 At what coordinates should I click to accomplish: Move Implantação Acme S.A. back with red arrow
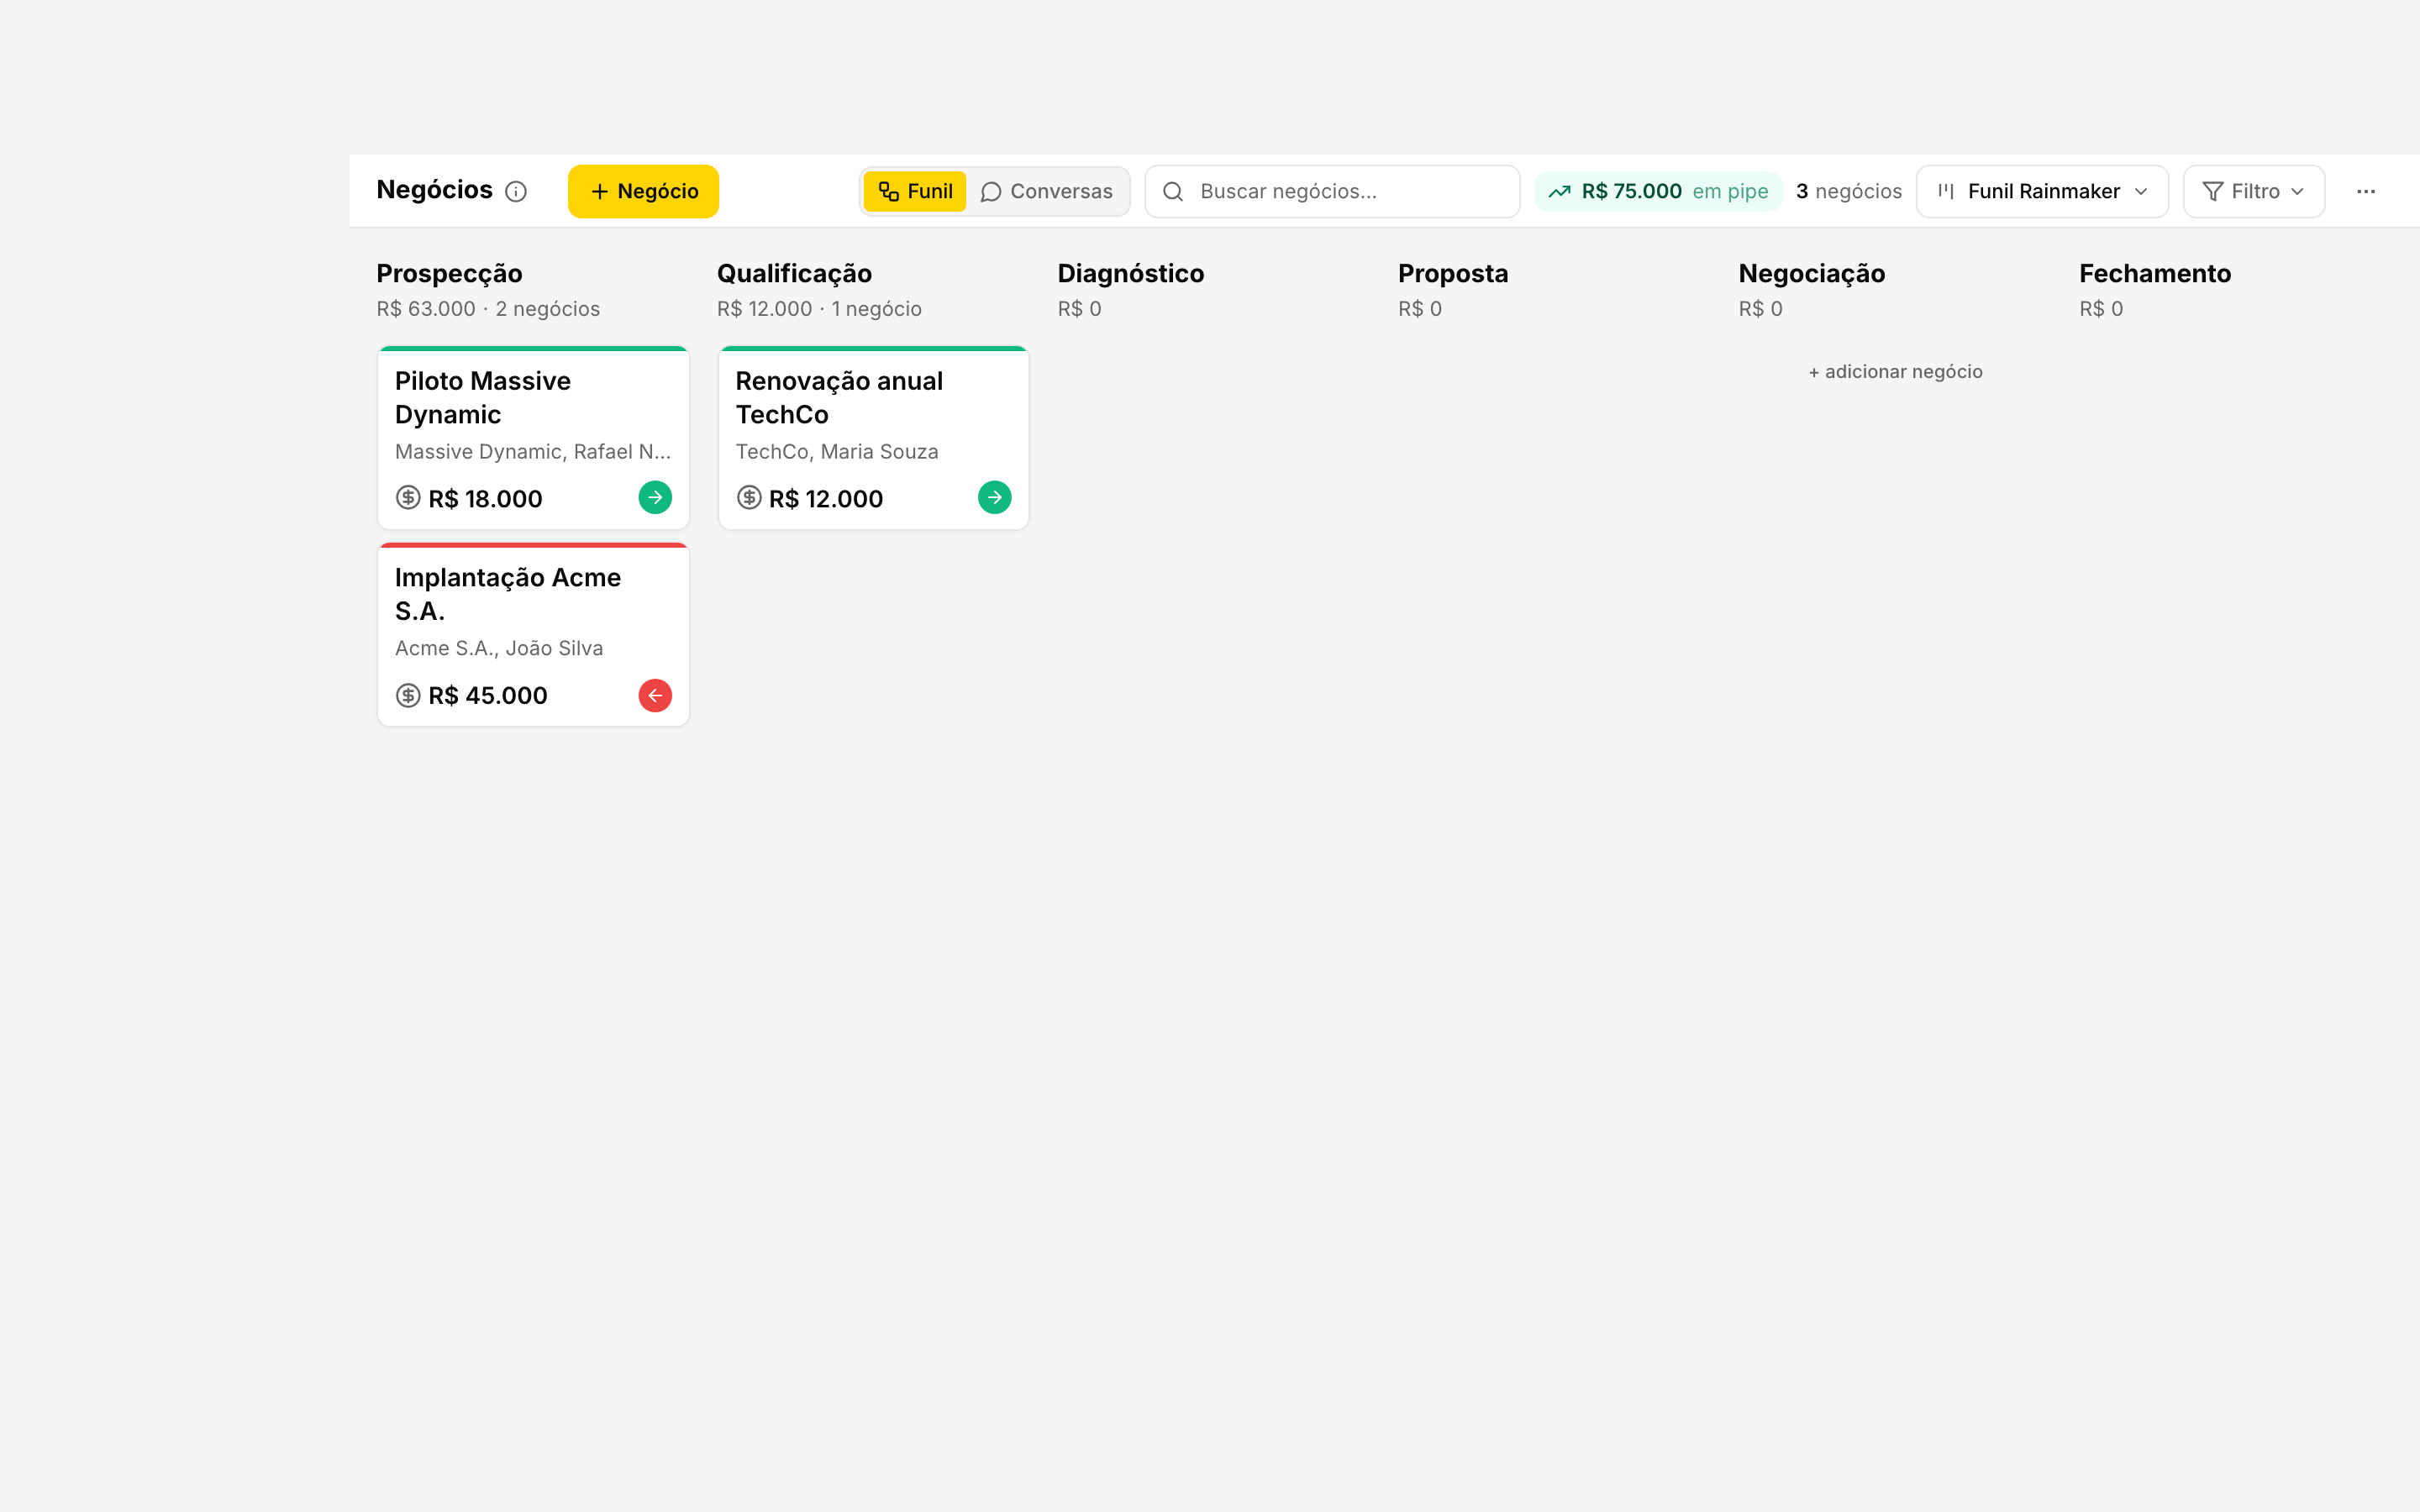(655, 695)
